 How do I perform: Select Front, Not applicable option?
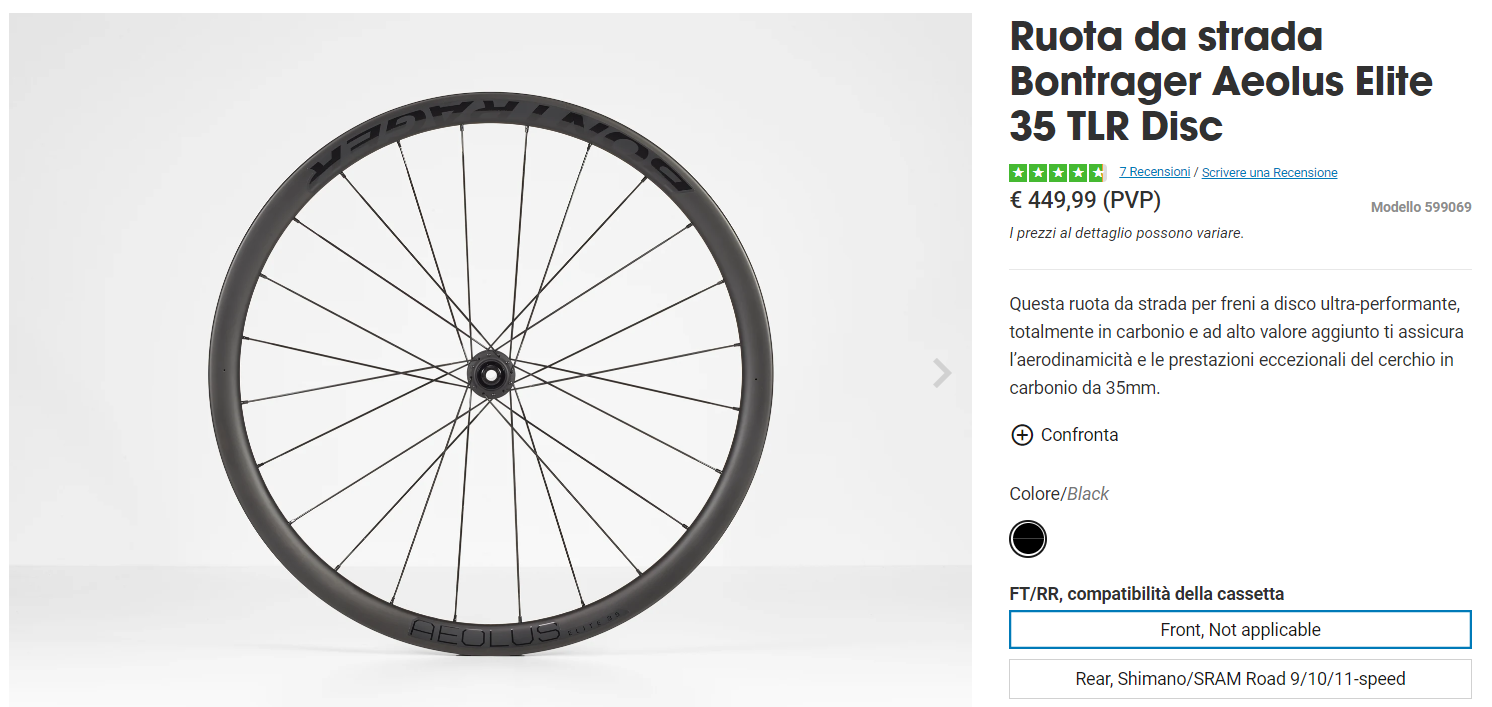[1240, 630]
